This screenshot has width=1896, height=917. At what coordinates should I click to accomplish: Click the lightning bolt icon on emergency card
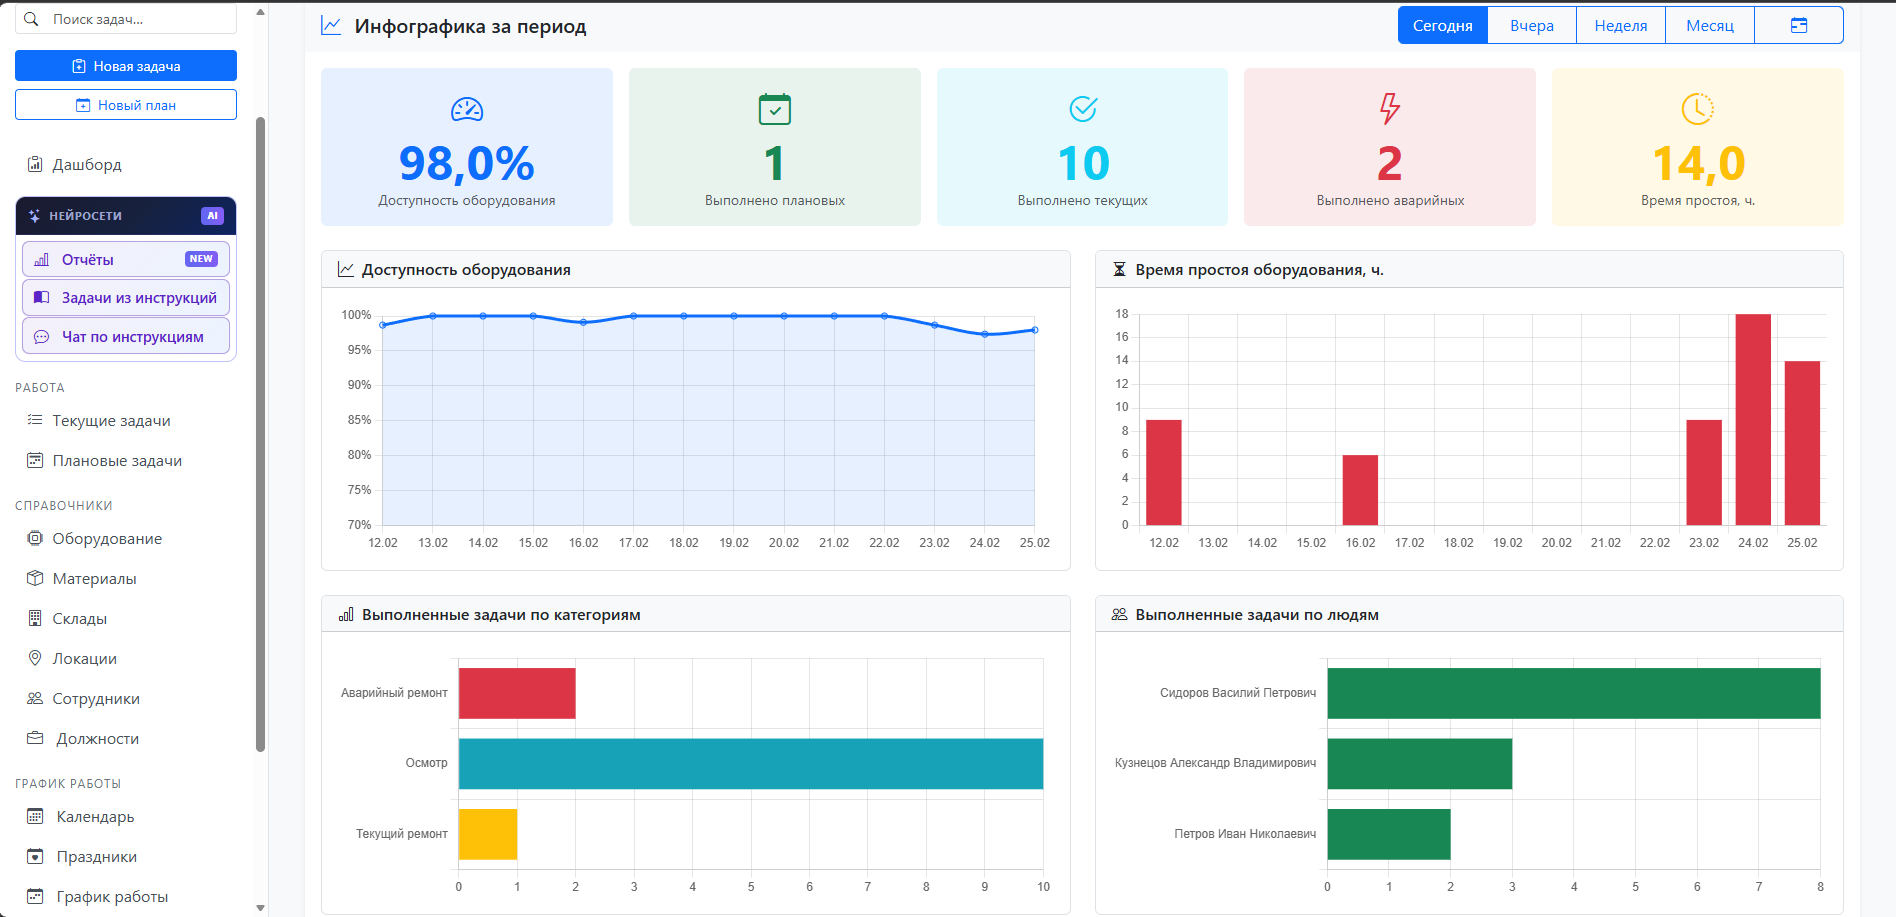coord(1390,108)
